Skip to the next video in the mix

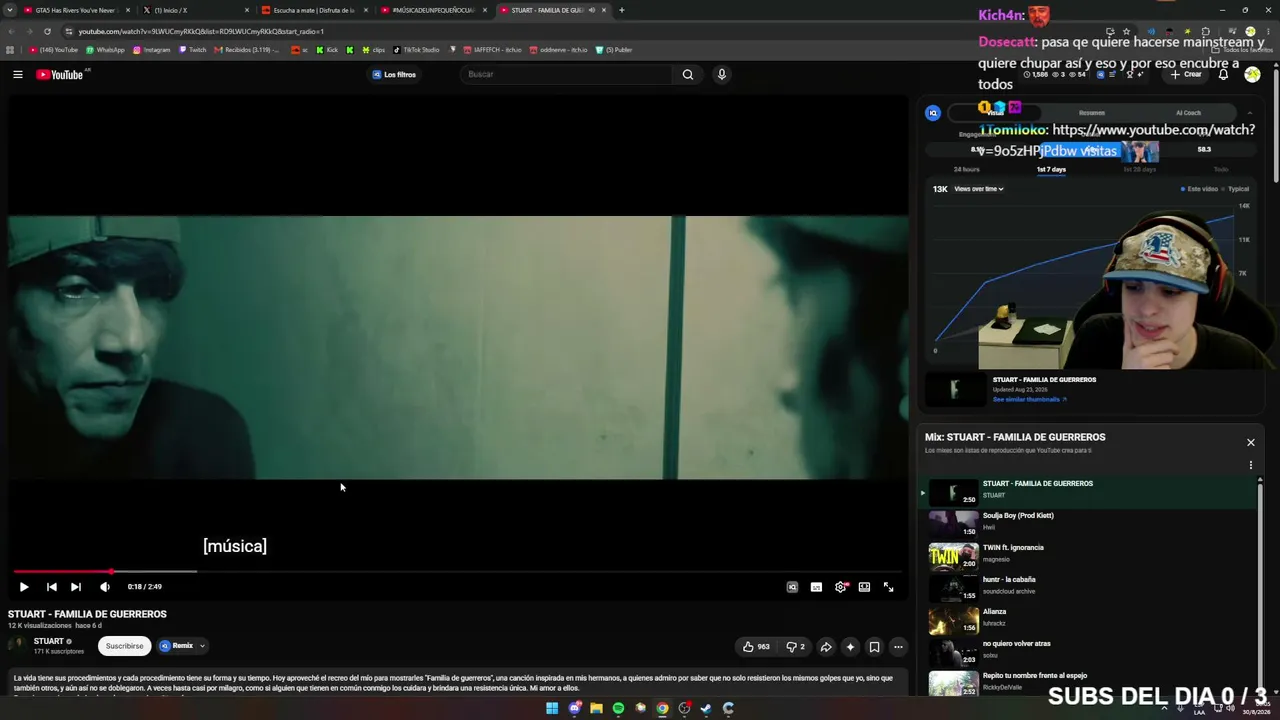(x=76, y=587)
